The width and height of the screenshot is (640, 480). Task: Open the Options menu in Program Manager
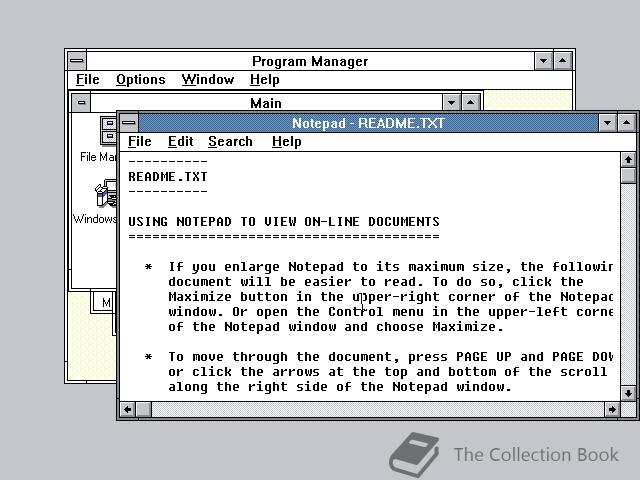141,80
